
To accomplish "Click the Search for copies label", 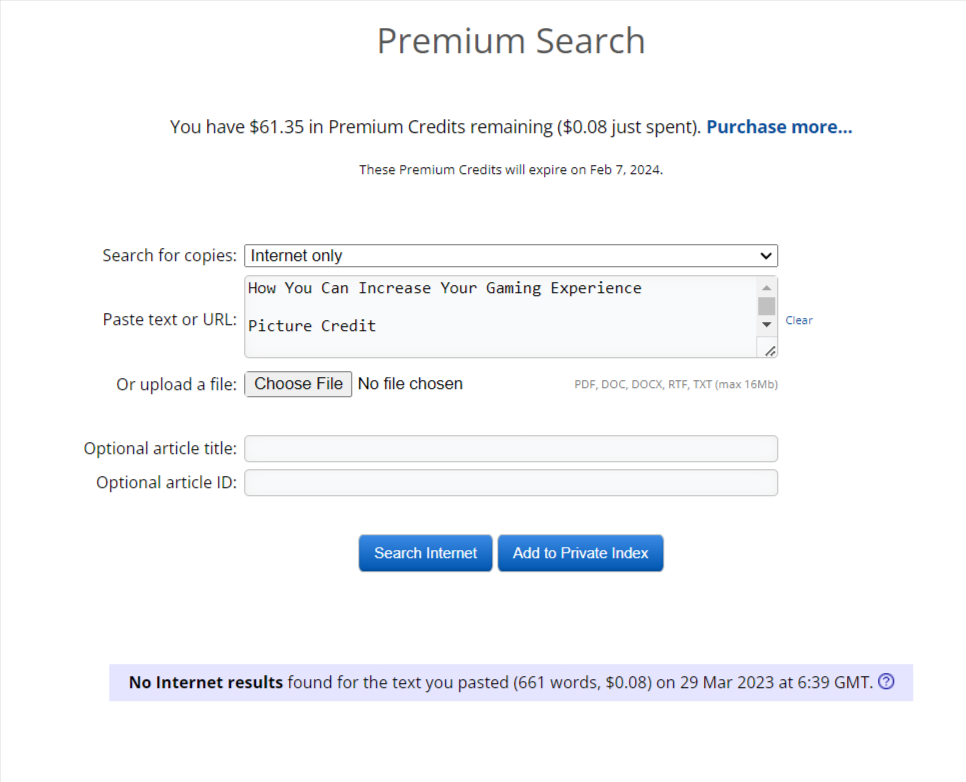I will click(169, 256).
